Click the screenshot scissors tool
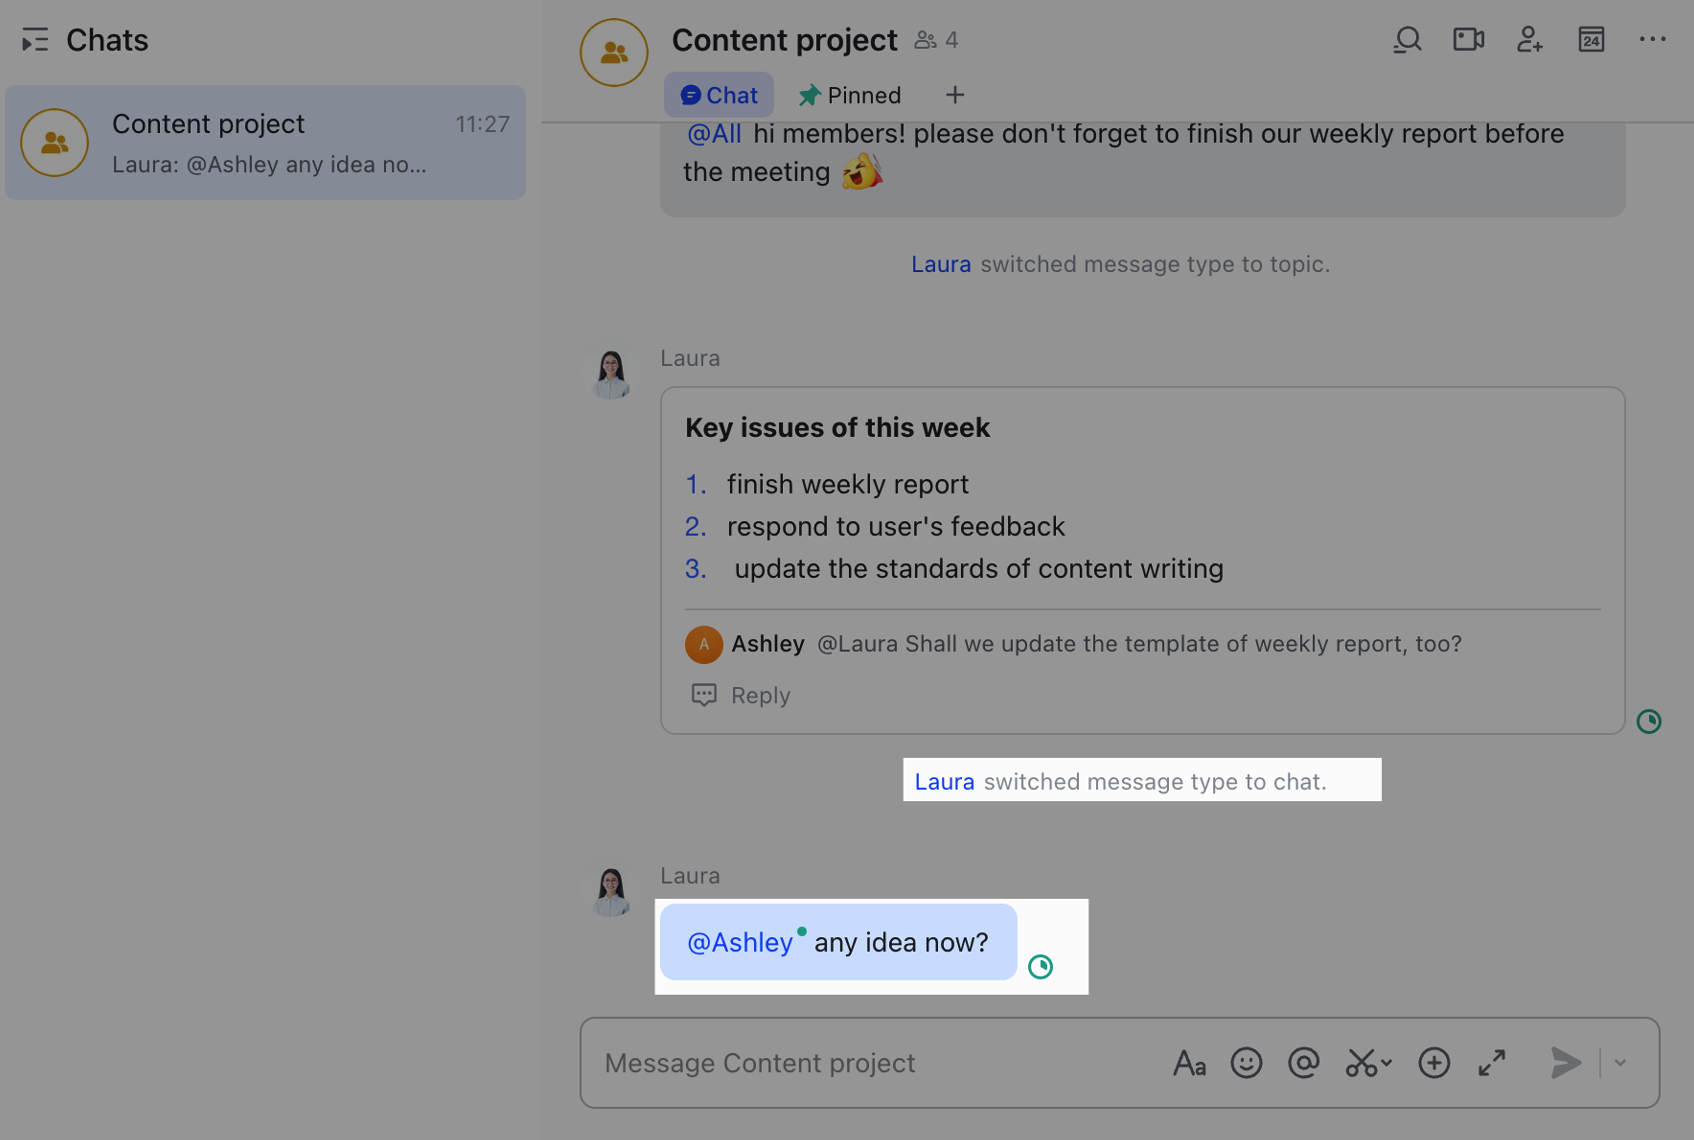This screenshot has width=1694, height=1140. point(1360,1063)
